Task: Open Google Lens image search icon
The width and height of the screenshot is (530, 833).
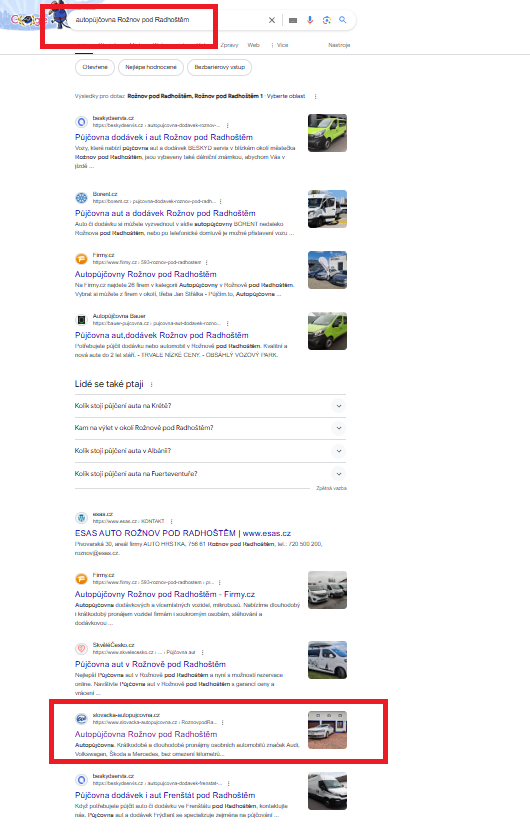Action: [327, 20]
